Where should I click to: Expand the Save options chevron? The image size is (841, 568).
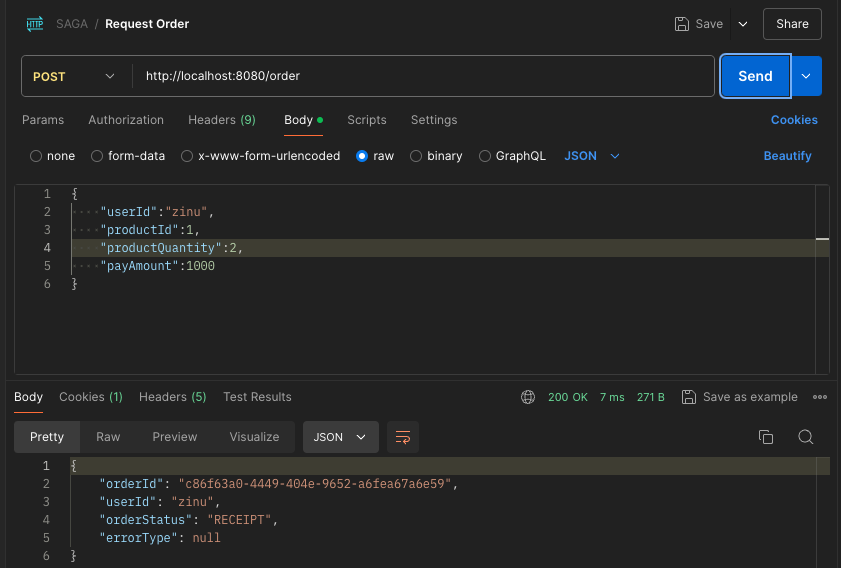pos(743,24)
